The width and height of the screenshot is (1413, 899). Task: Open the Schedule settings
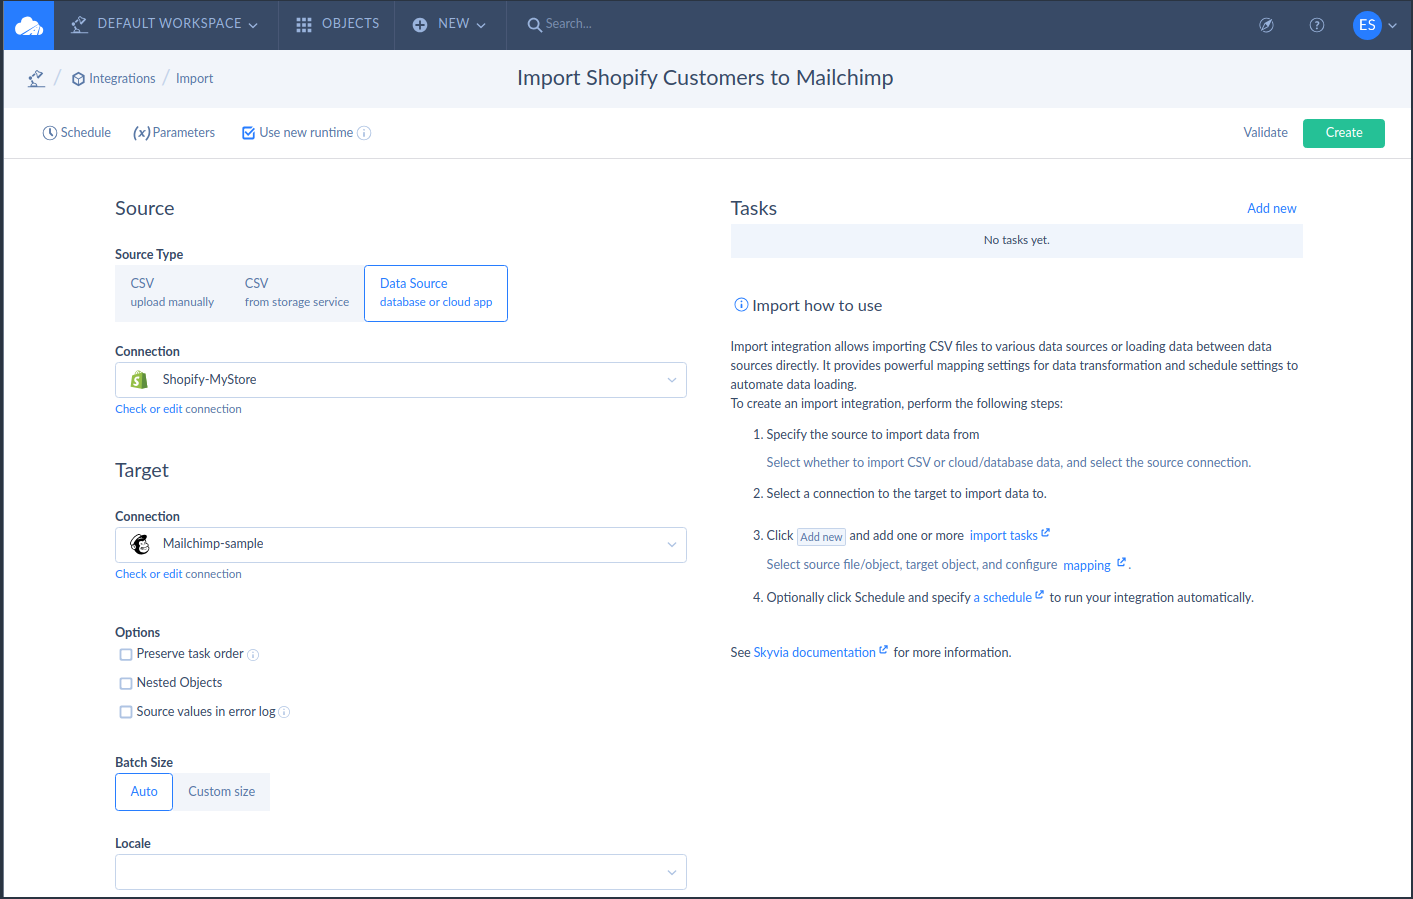77,133
